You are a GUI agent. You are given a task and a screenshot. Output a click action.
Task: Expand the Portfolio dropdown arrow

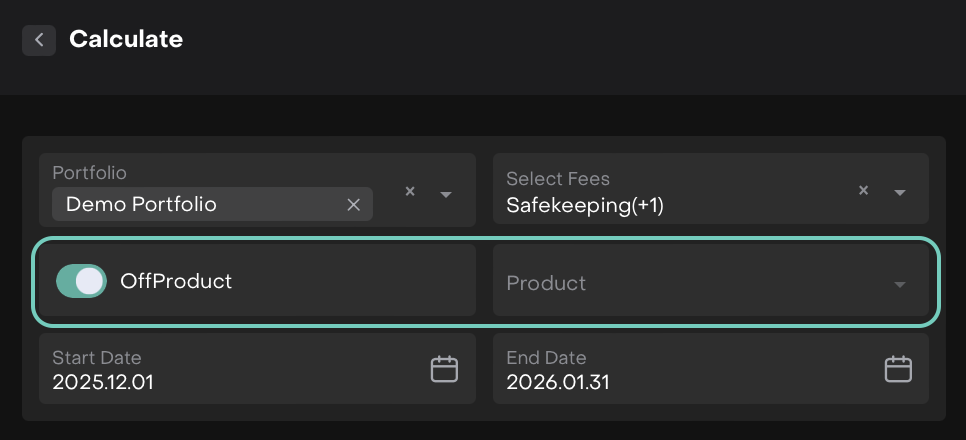point(446,193)
